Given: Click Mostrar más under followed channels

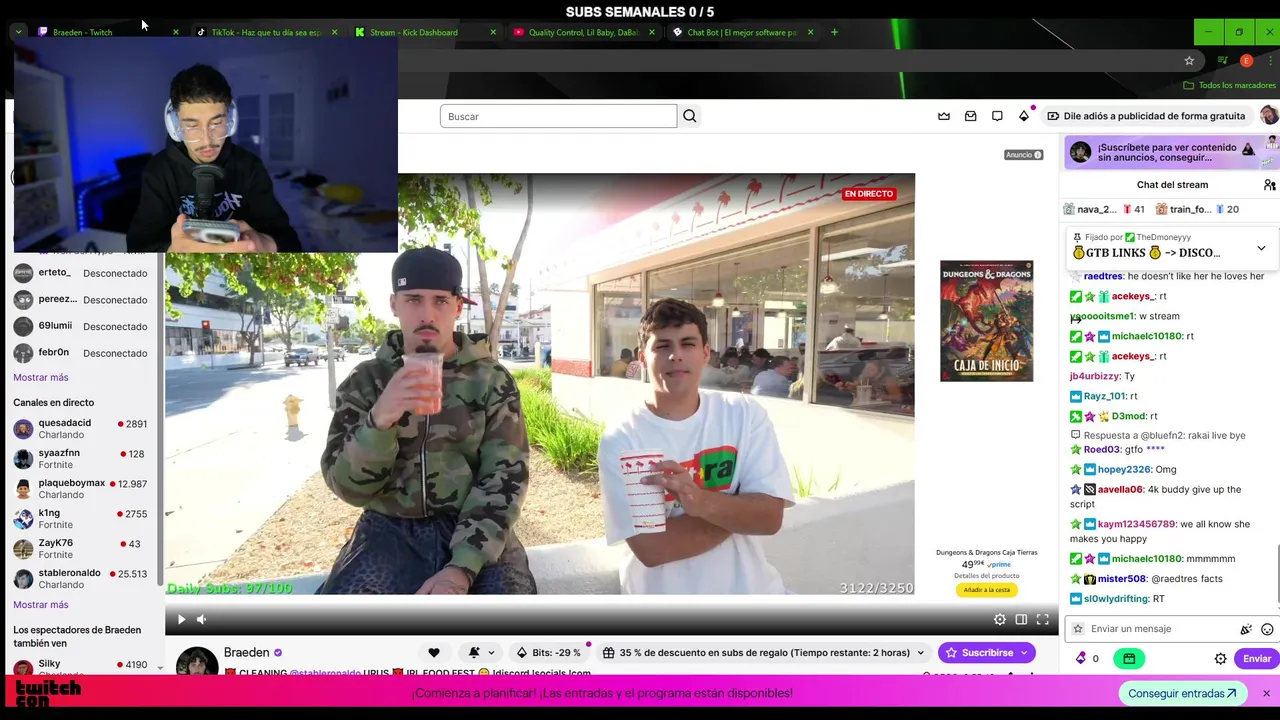Looking at the screenshot, I should [x=41, y=377].
